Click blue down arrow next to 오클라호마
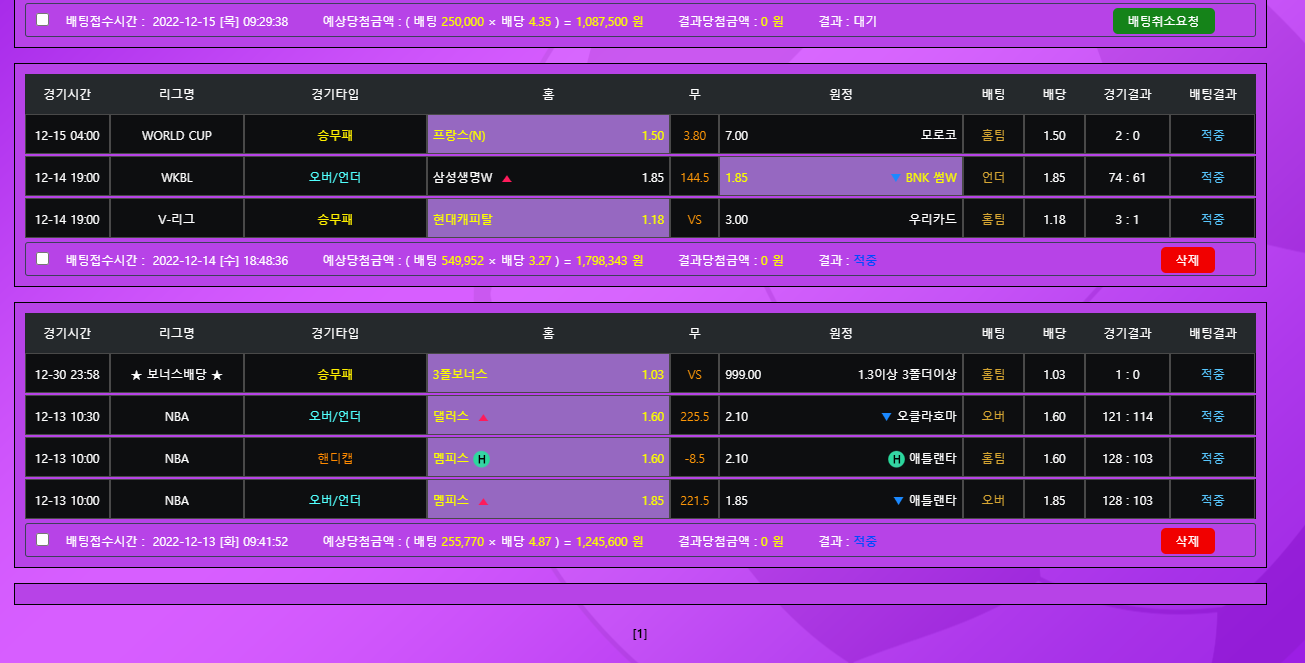 886,417
